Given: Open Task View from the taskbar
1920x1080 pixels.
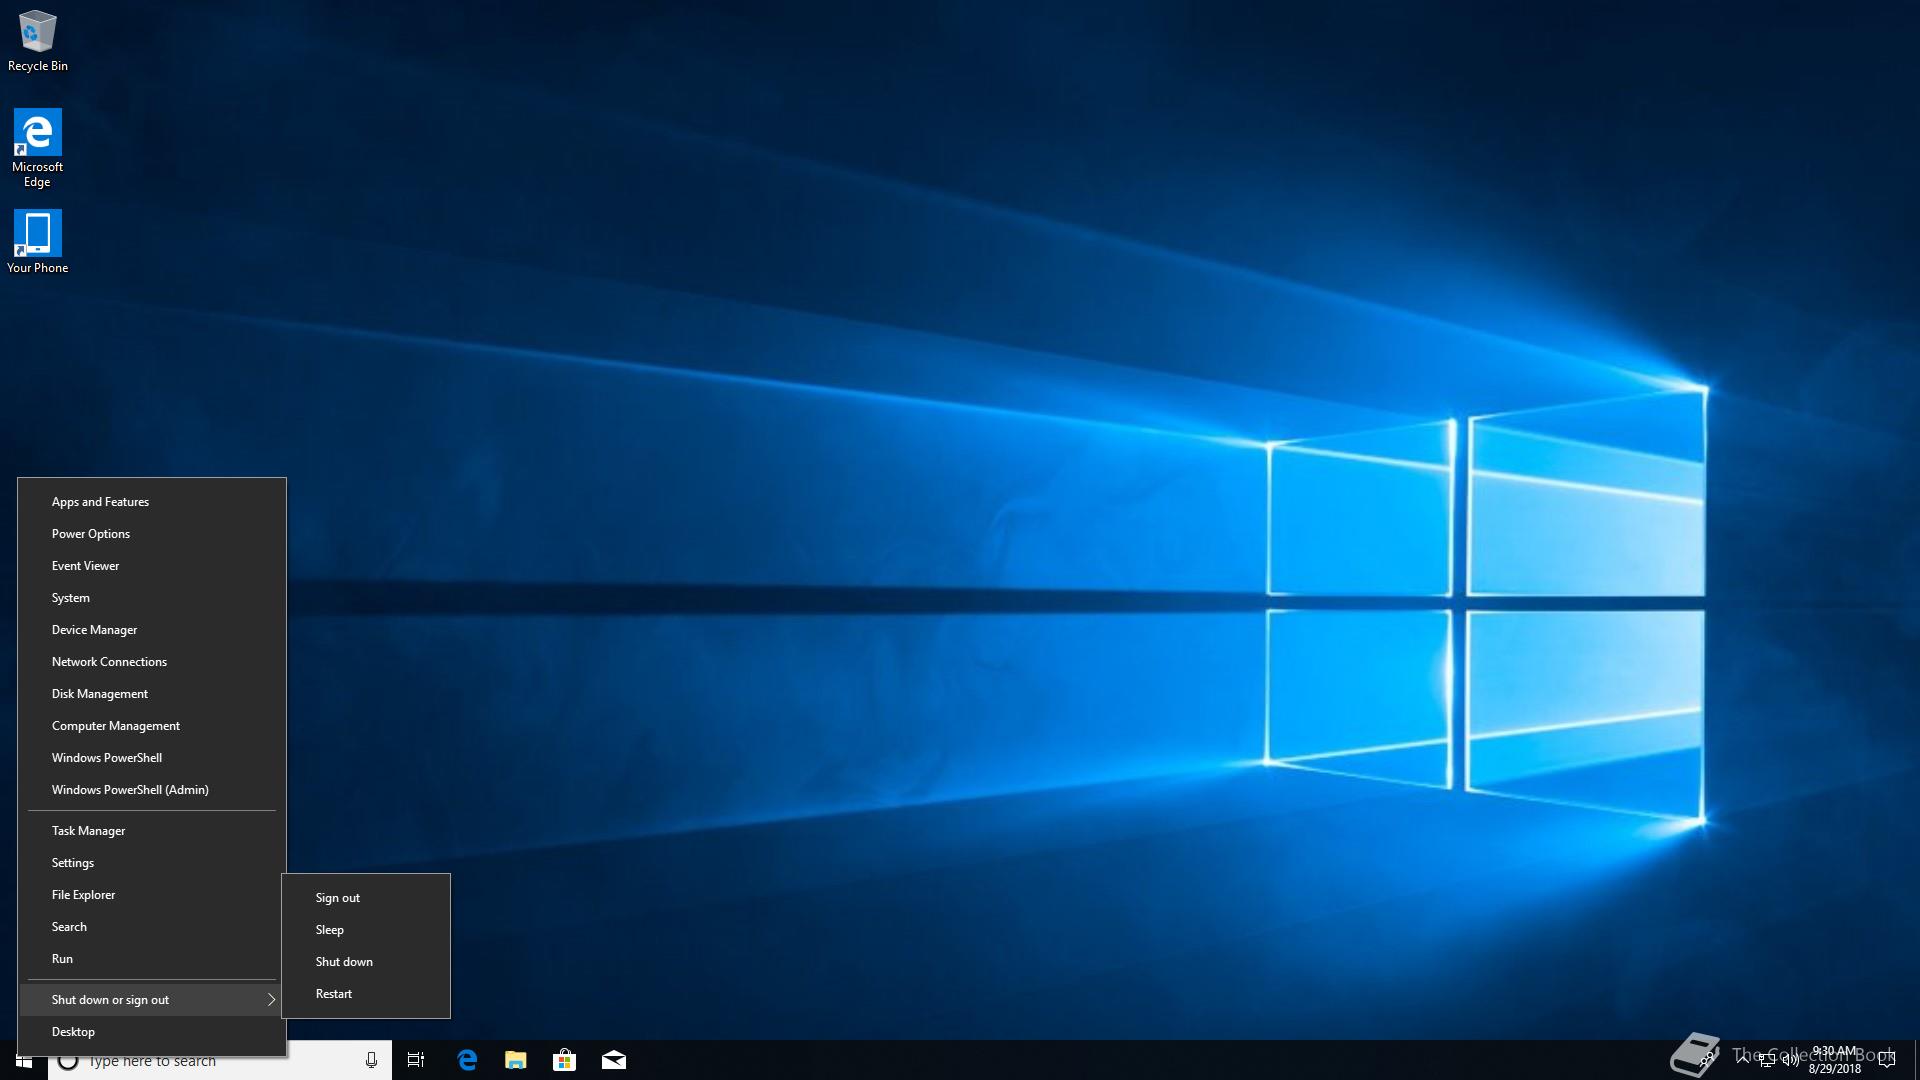Looking at the screenshot, I should [416, 1060].
